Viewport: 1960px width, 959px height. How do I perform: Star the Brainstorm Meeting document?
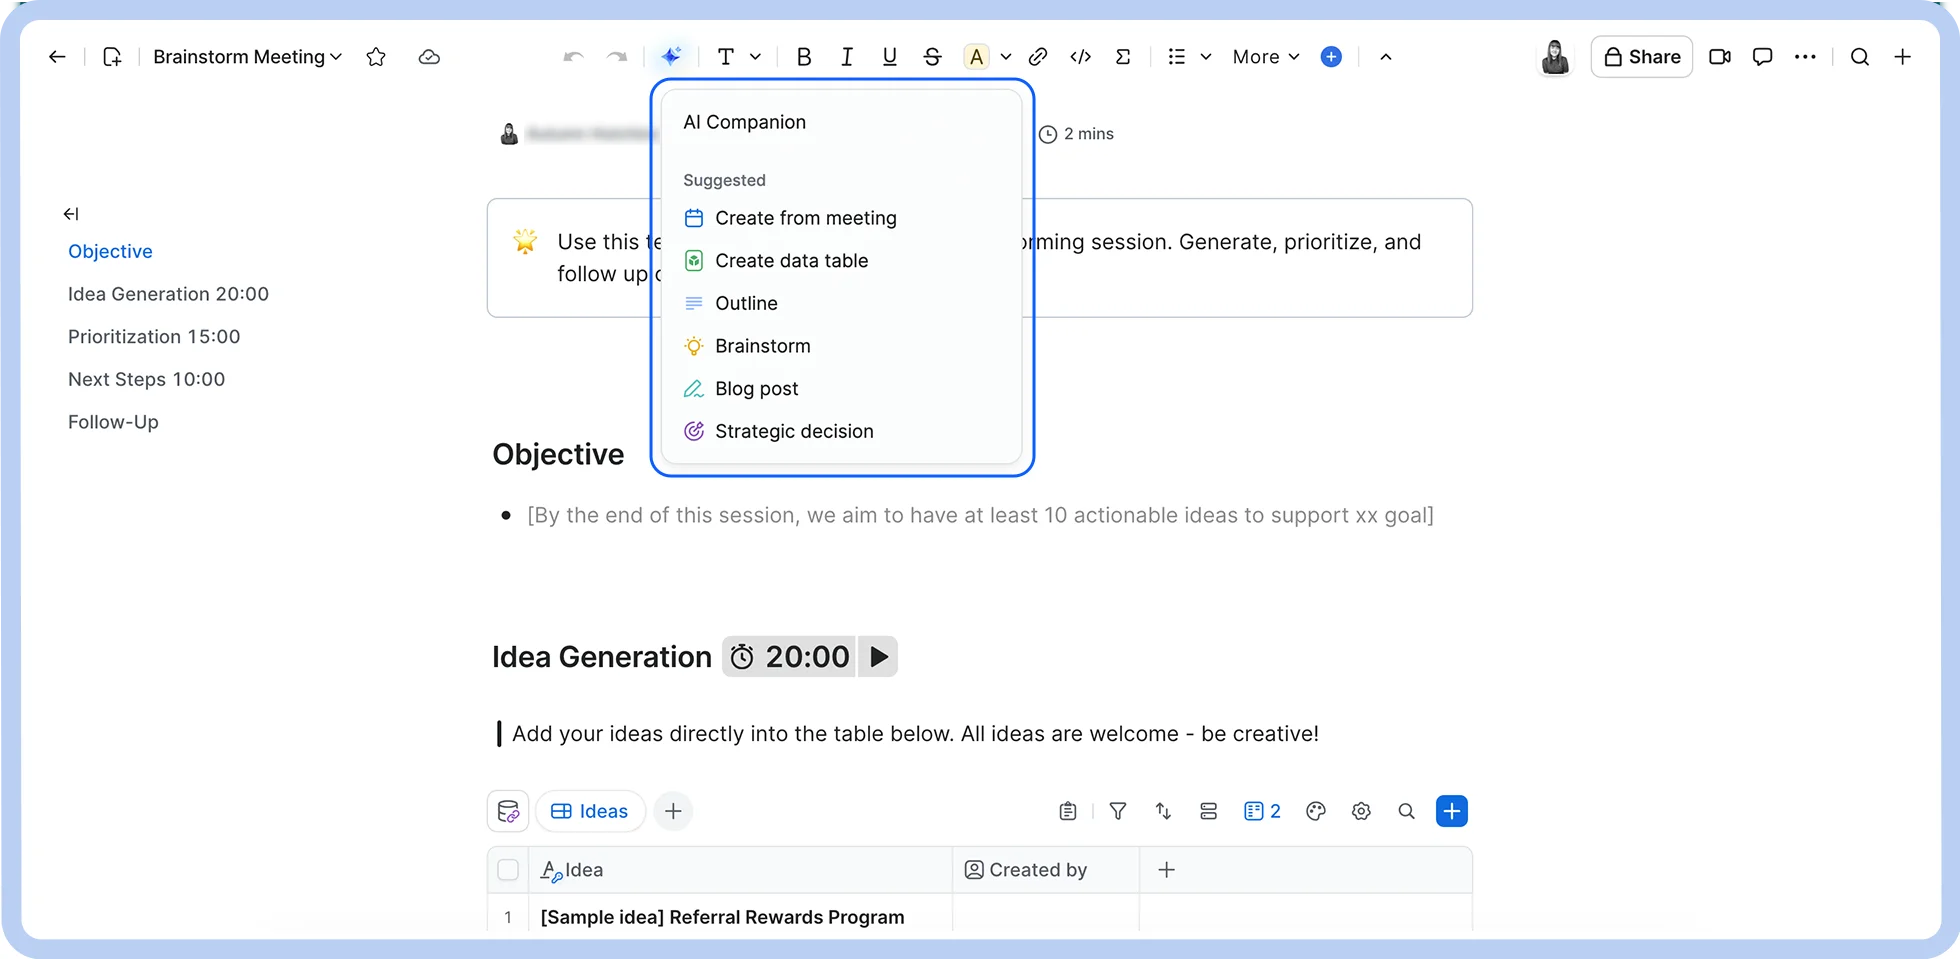click(376, 57)
